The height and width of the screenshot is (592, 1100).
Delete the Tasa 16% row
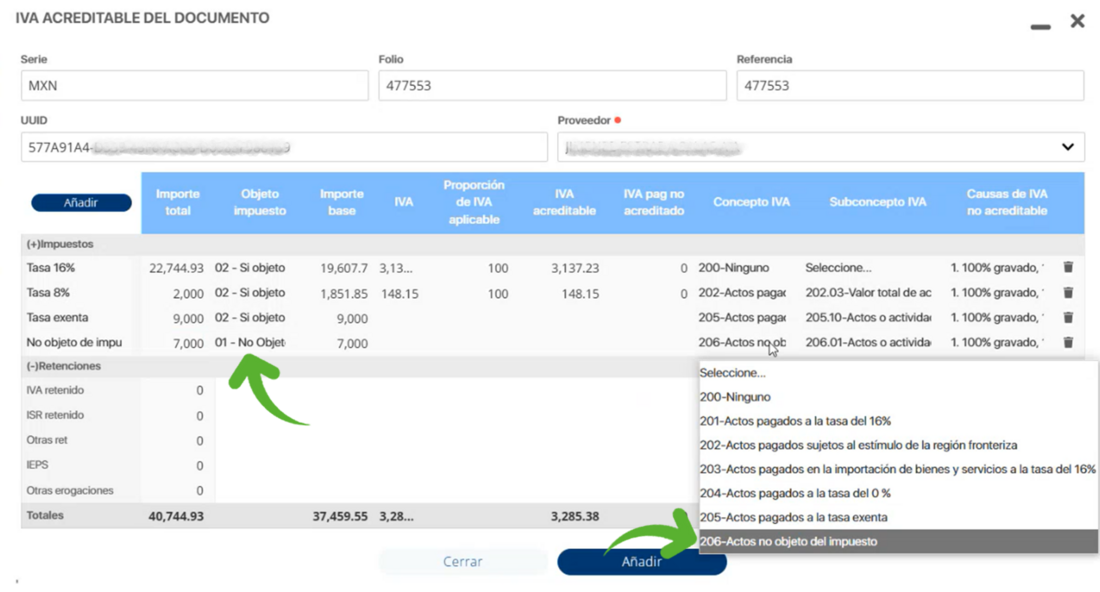pyautogui.click(x=1068, y=268)
